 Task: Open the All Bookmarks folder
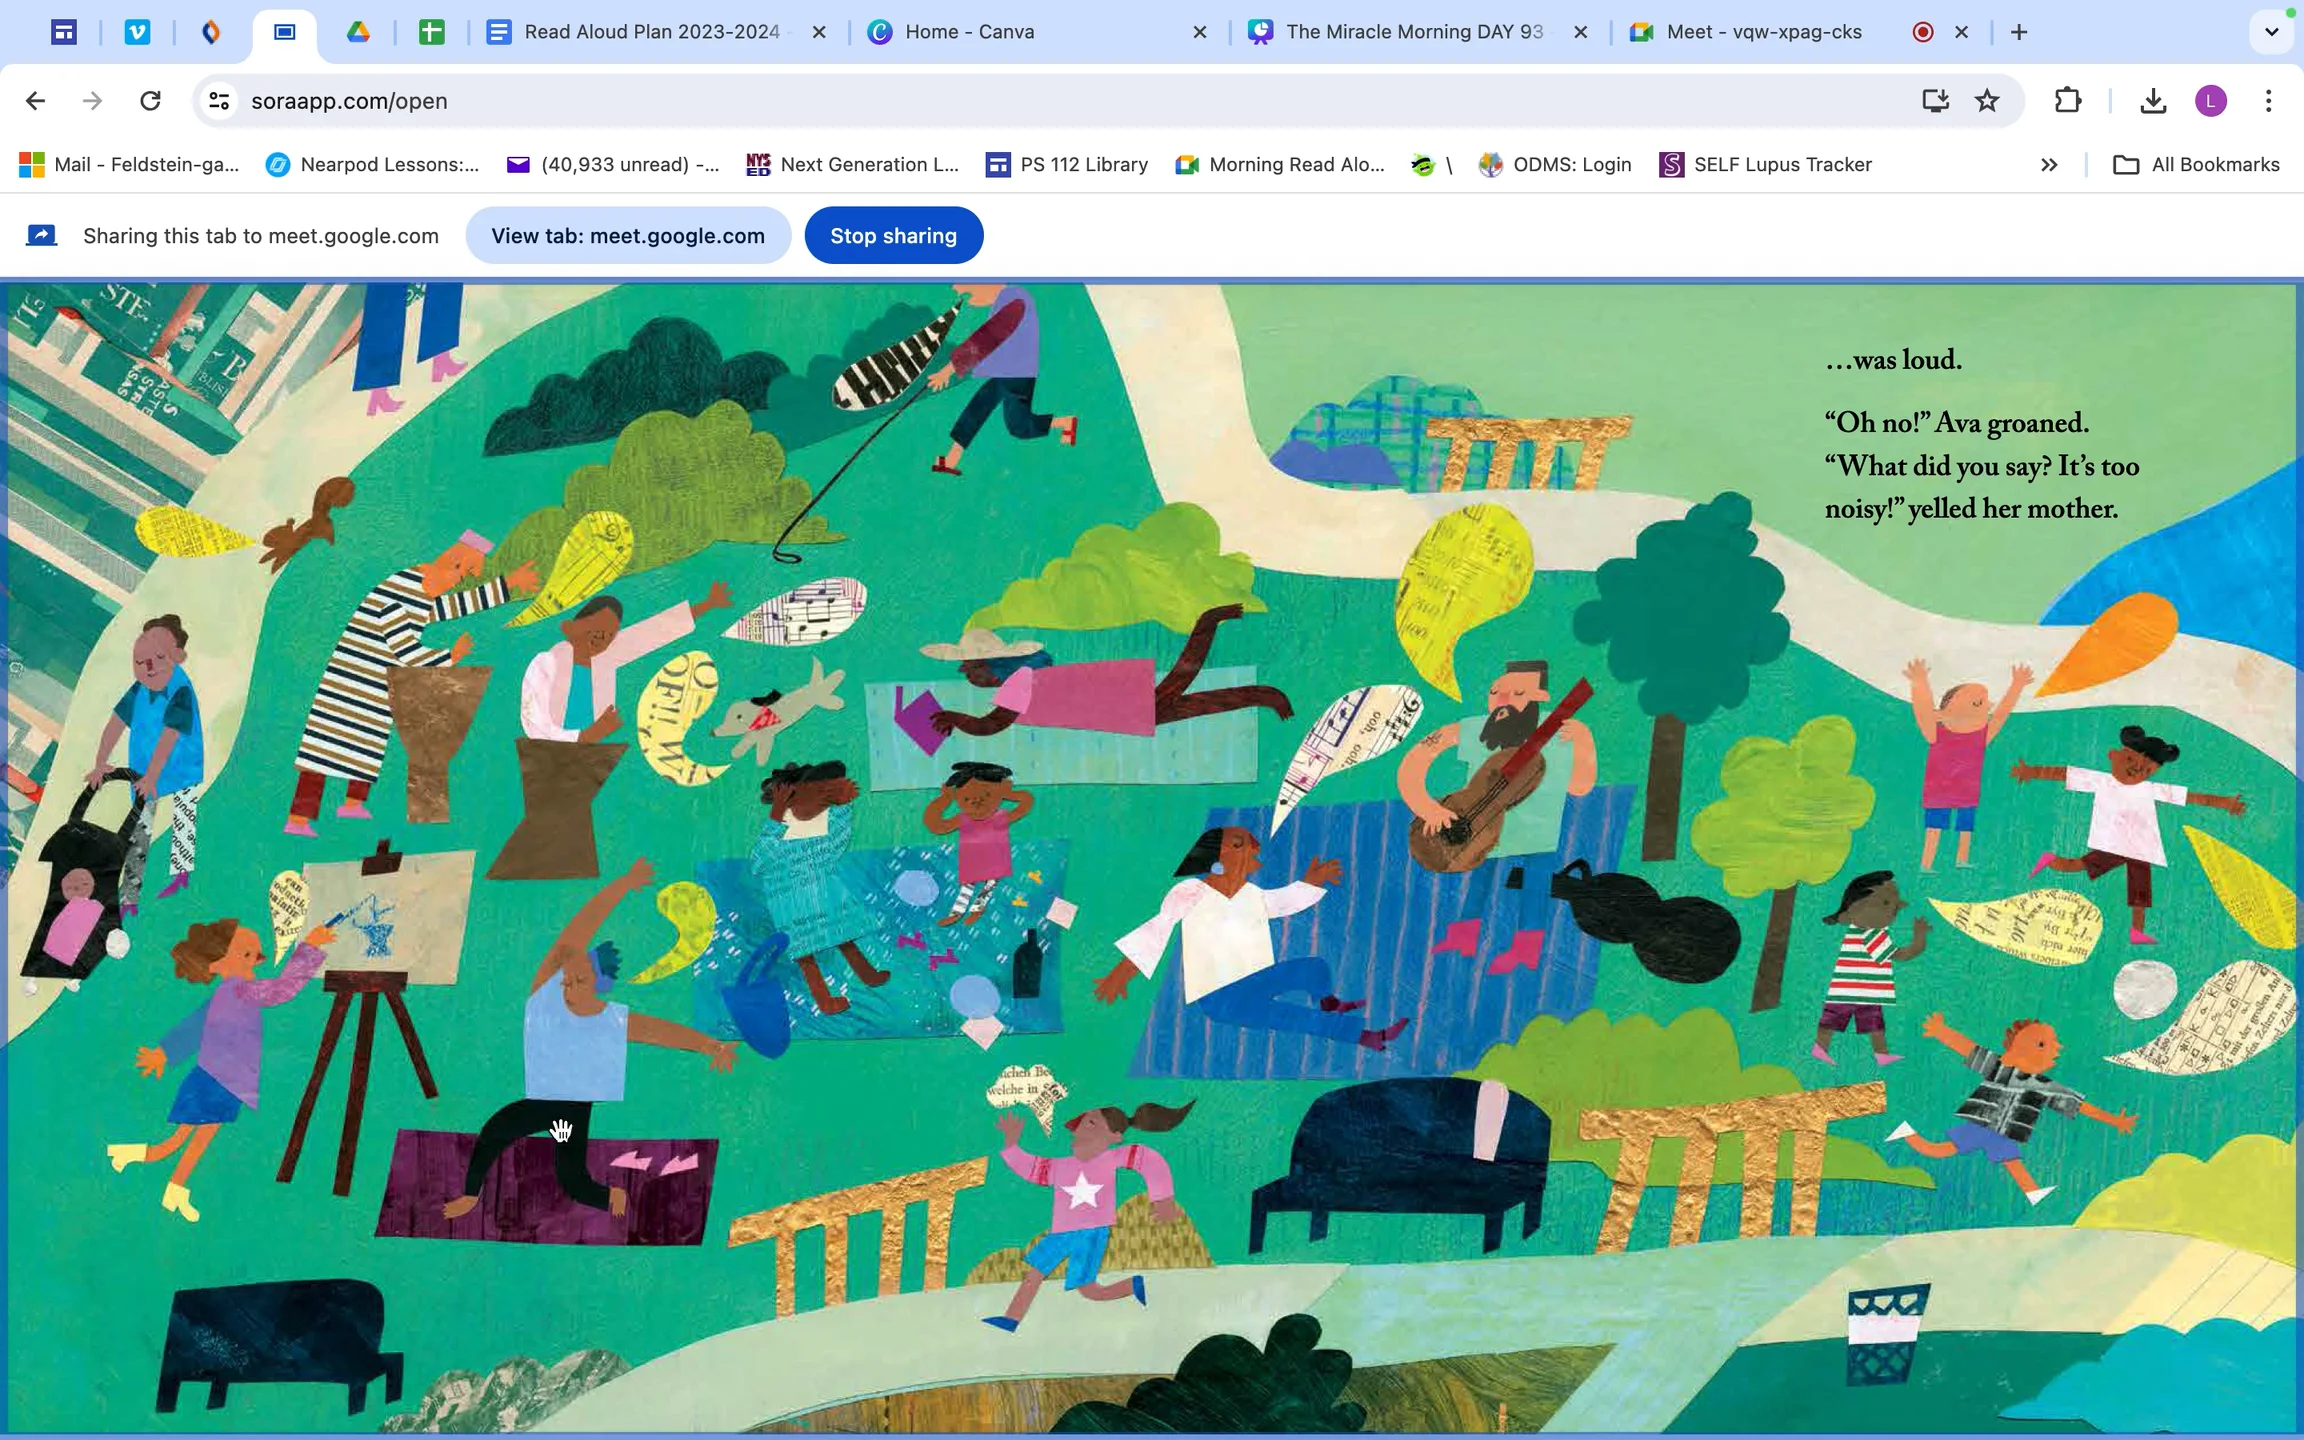click(x=2196, y=164)
